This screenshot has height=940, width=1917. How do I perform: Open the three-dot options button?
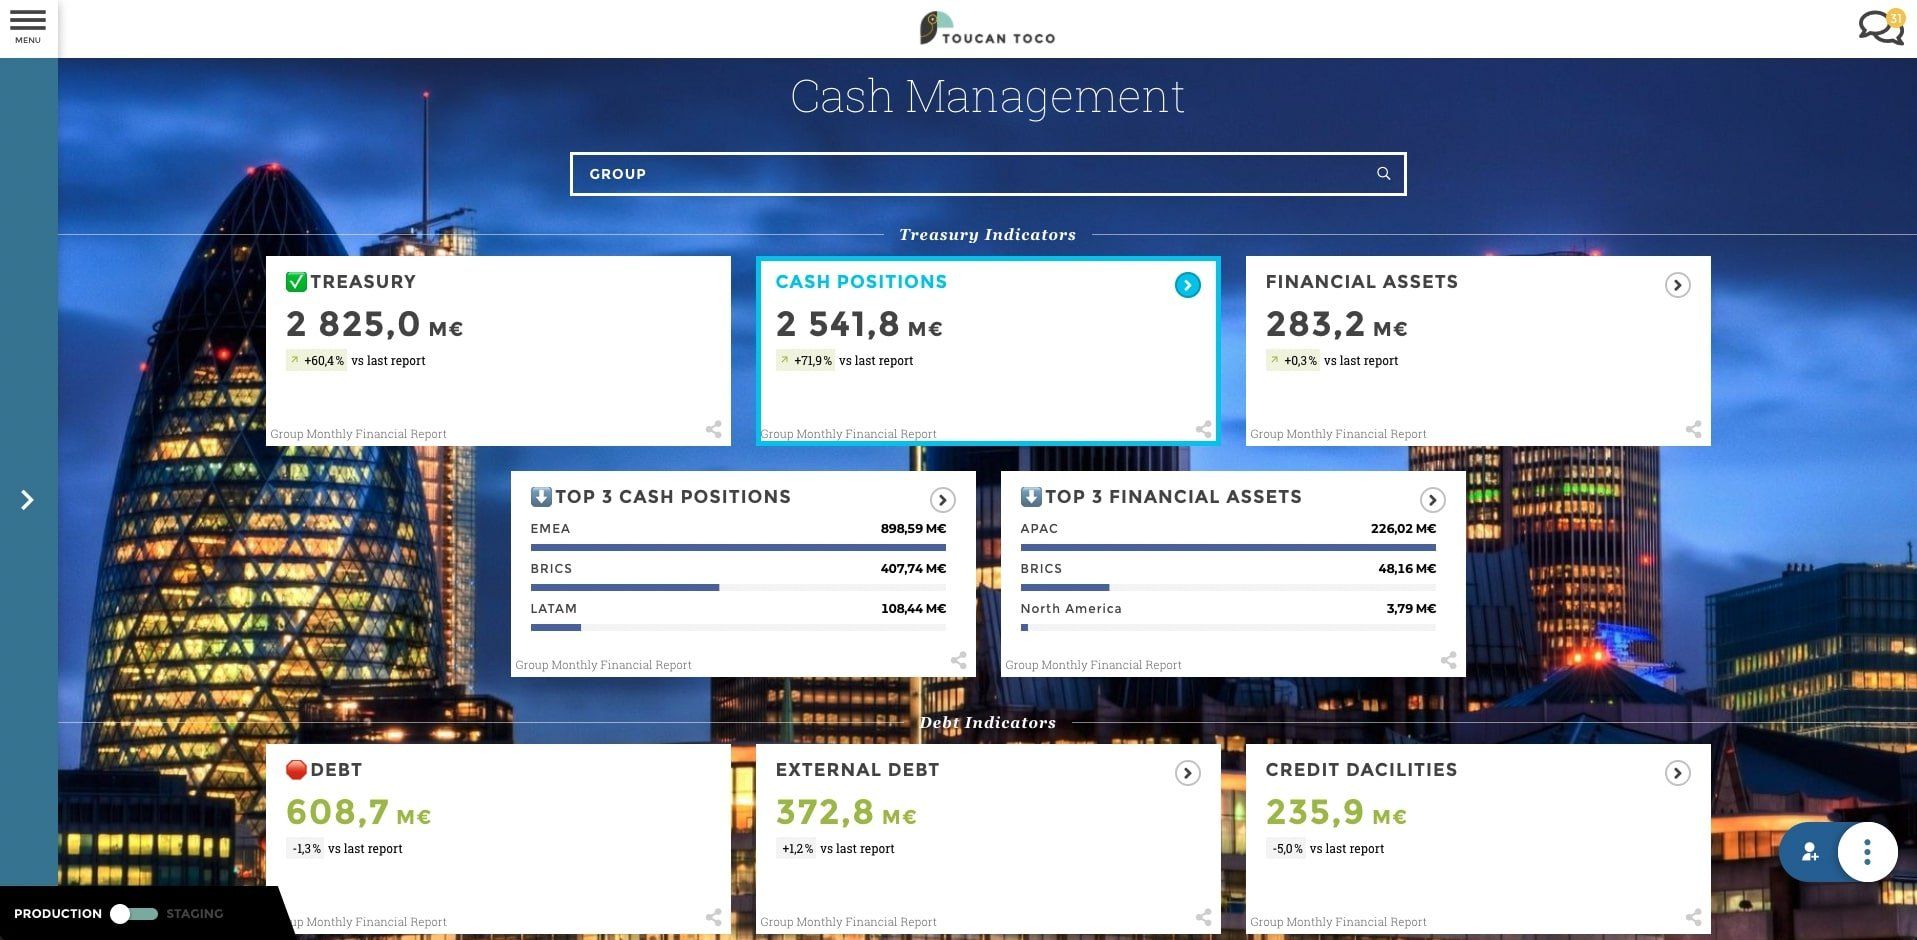(1866, 852)
